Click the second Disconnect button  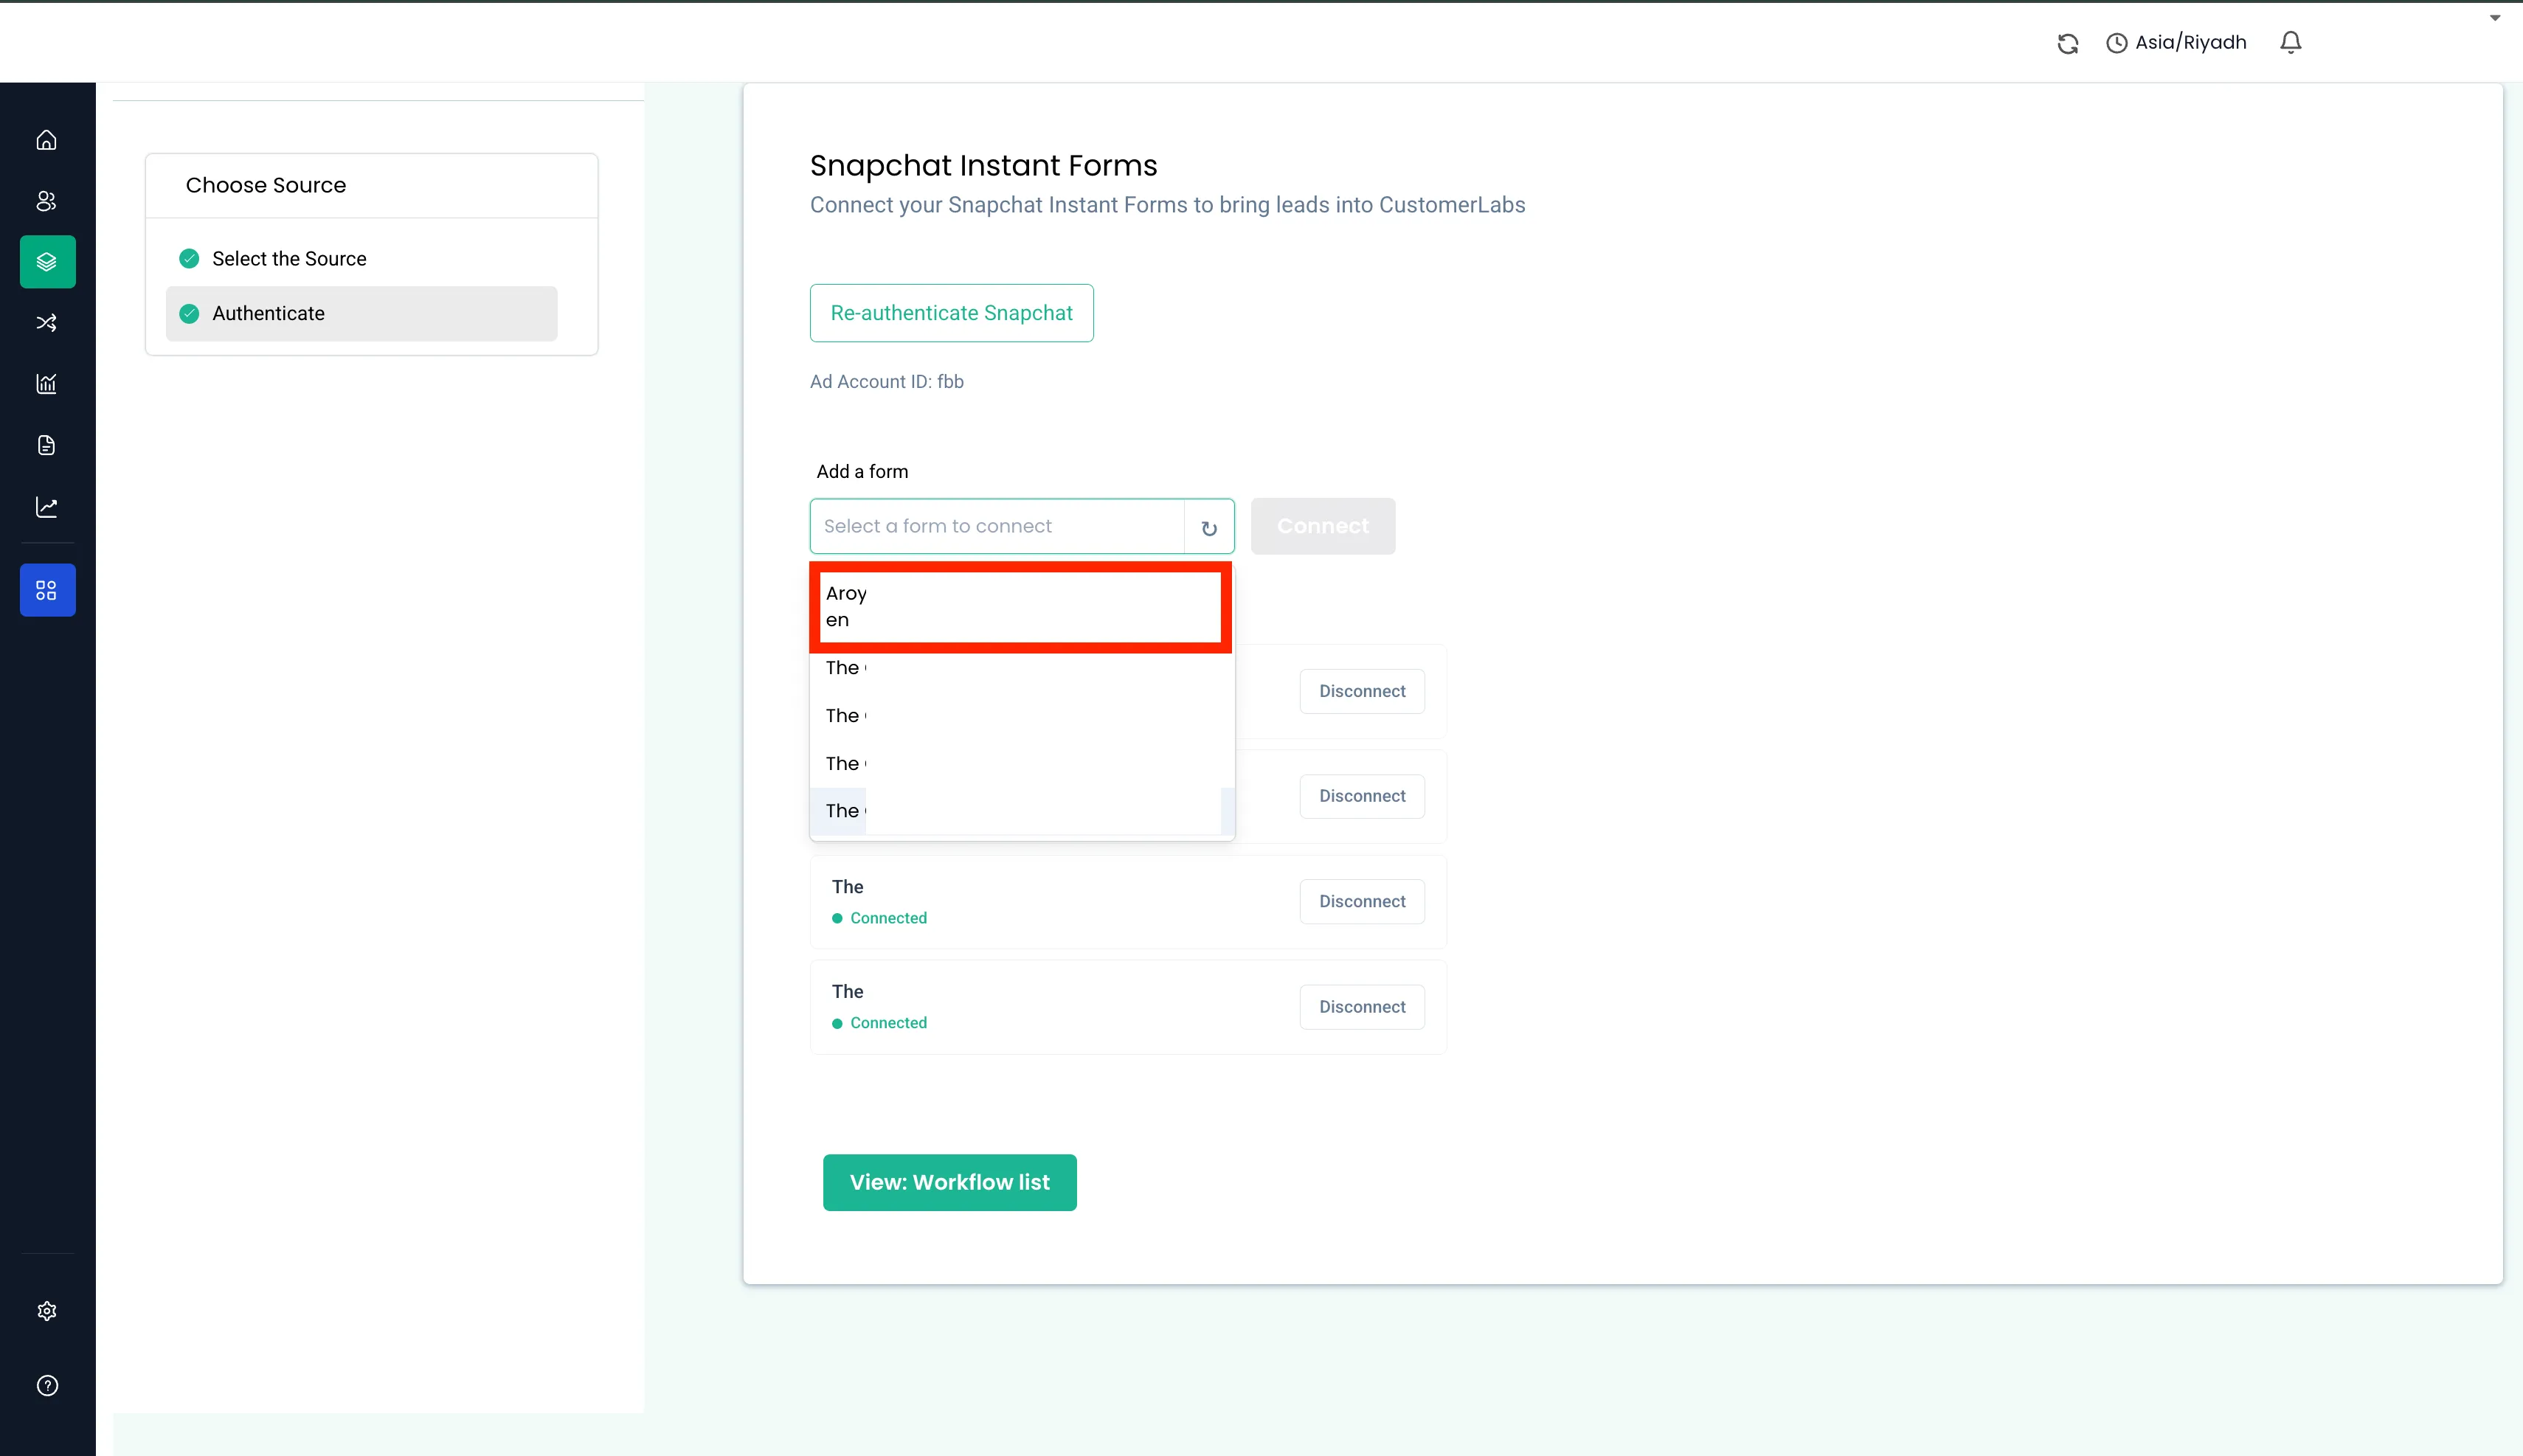pyautogui.click(x=1362, y=796)
